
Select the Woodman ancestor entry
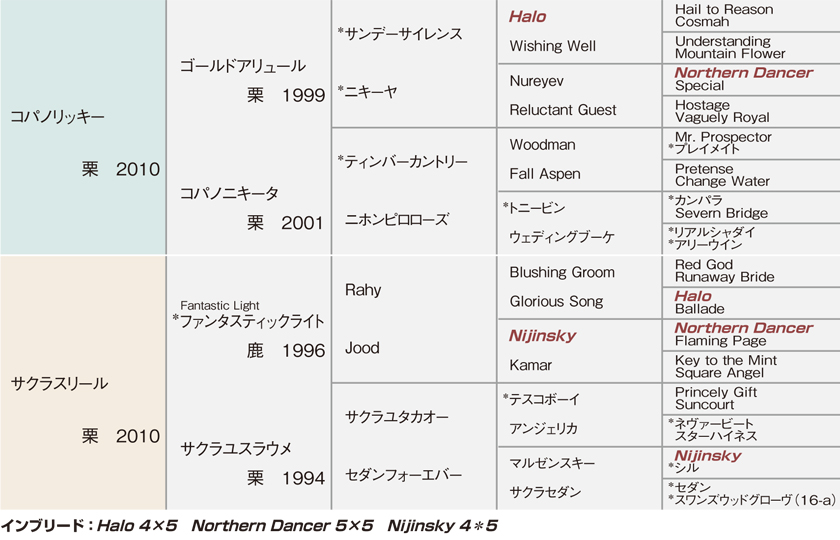[x=542, y=145]
